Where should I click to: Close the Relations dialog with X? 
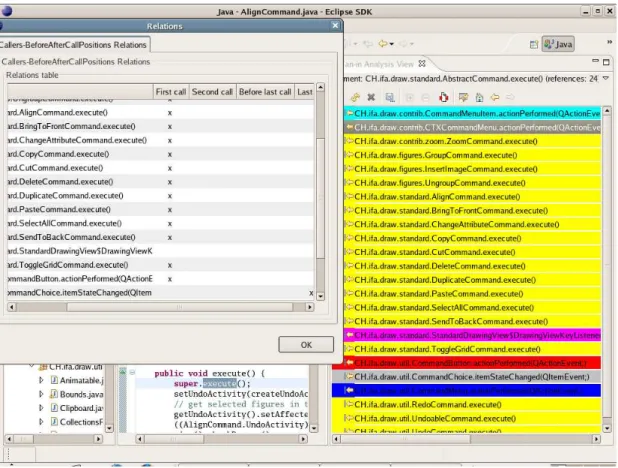[x=335, y=26]
